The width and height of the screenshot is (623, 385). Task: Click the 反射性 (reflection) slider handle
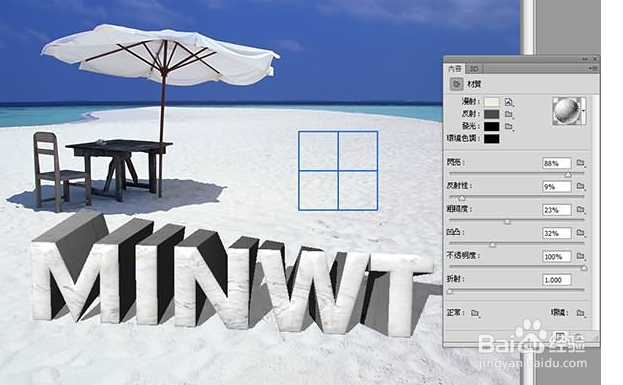[462, 198]
